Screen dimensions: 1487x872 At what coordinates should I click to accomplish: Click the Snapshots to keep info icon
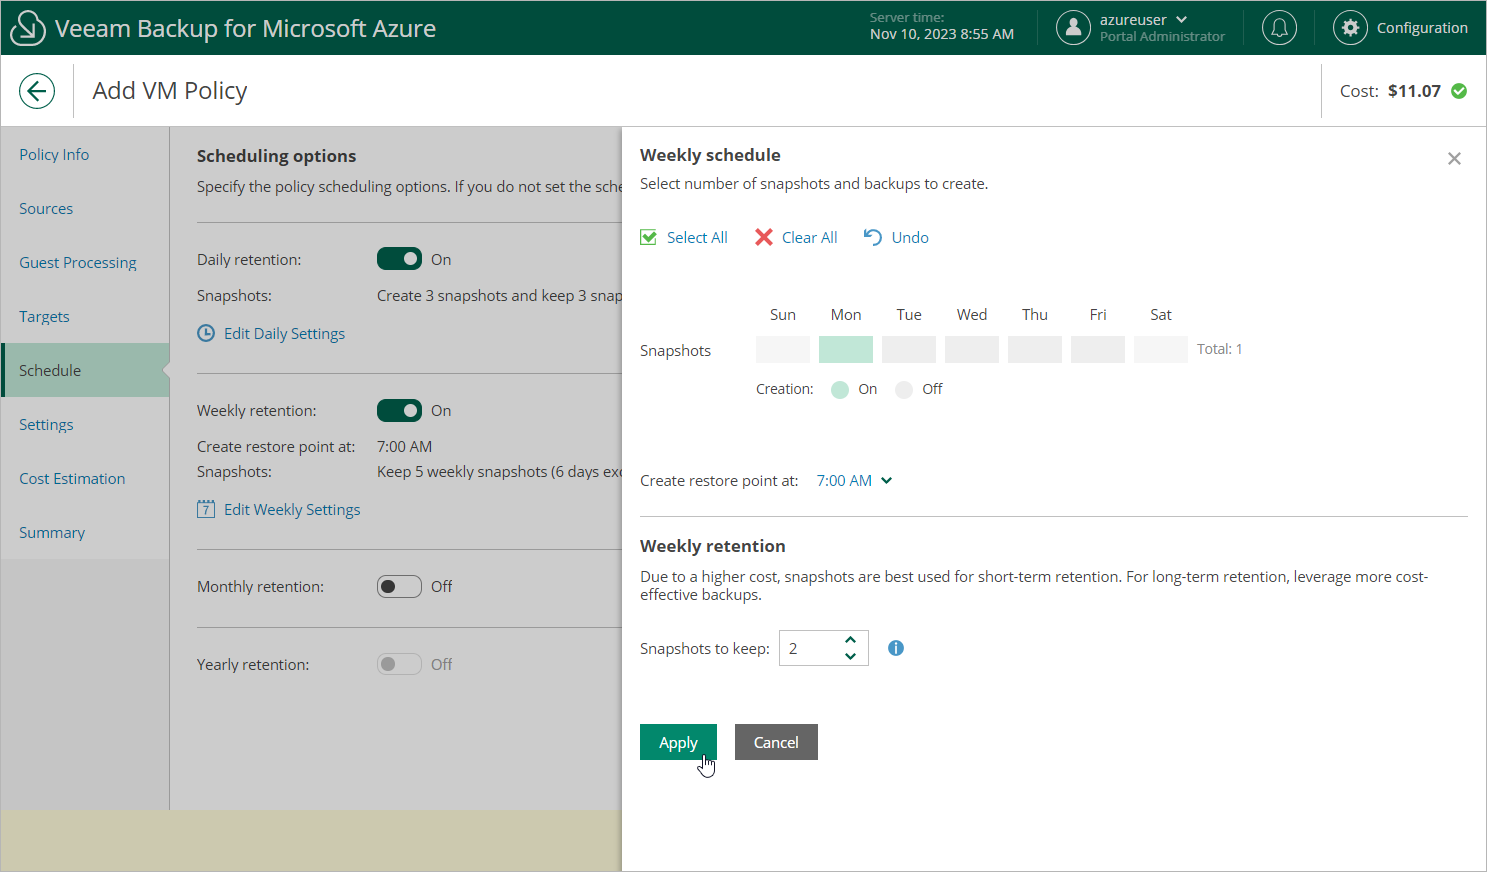pyautogui.click(x=896, y=648)
